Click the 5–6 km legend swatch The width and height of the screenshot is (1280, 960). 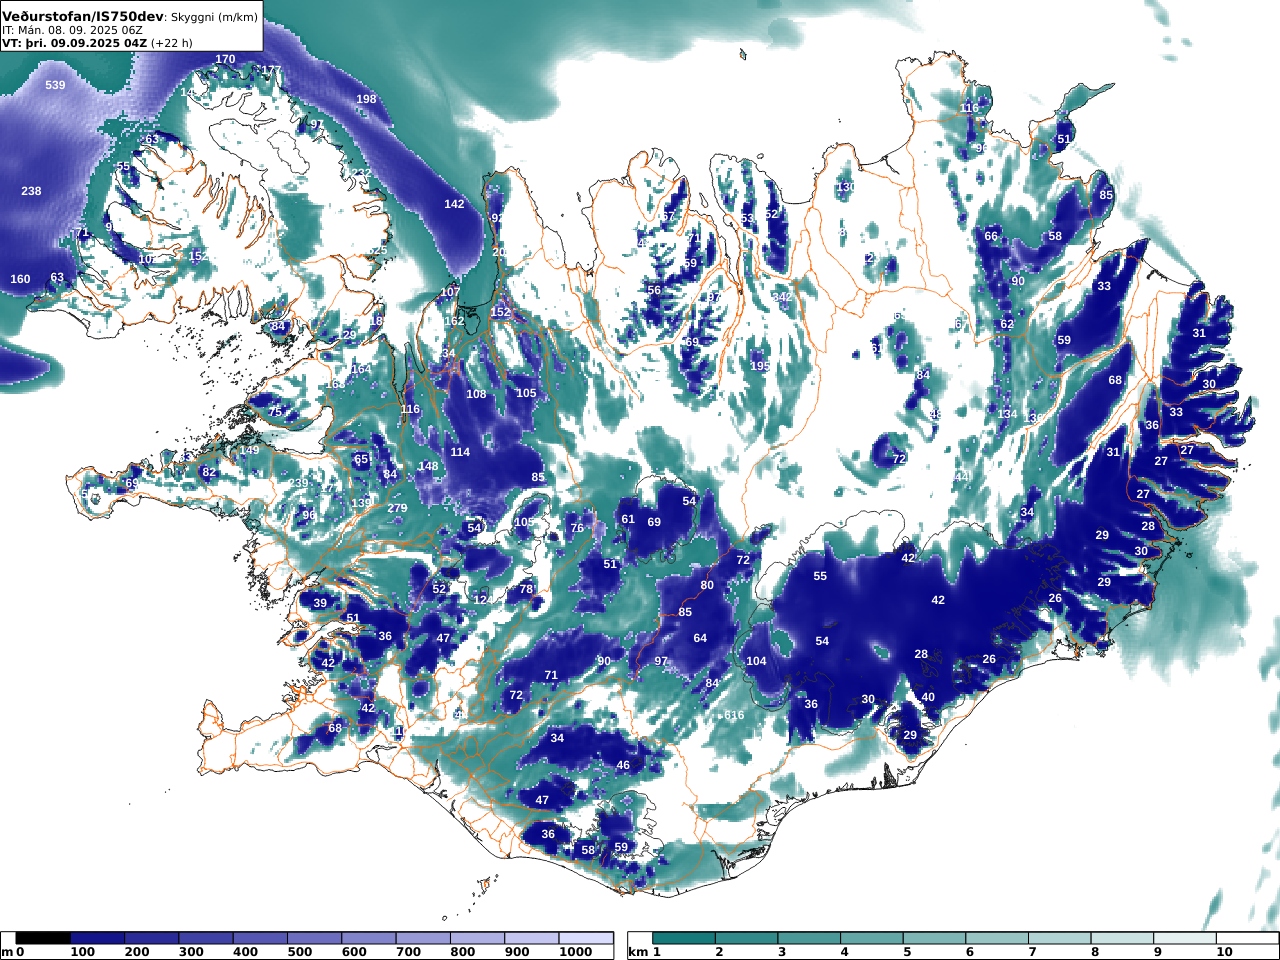[x=935, y=938]
